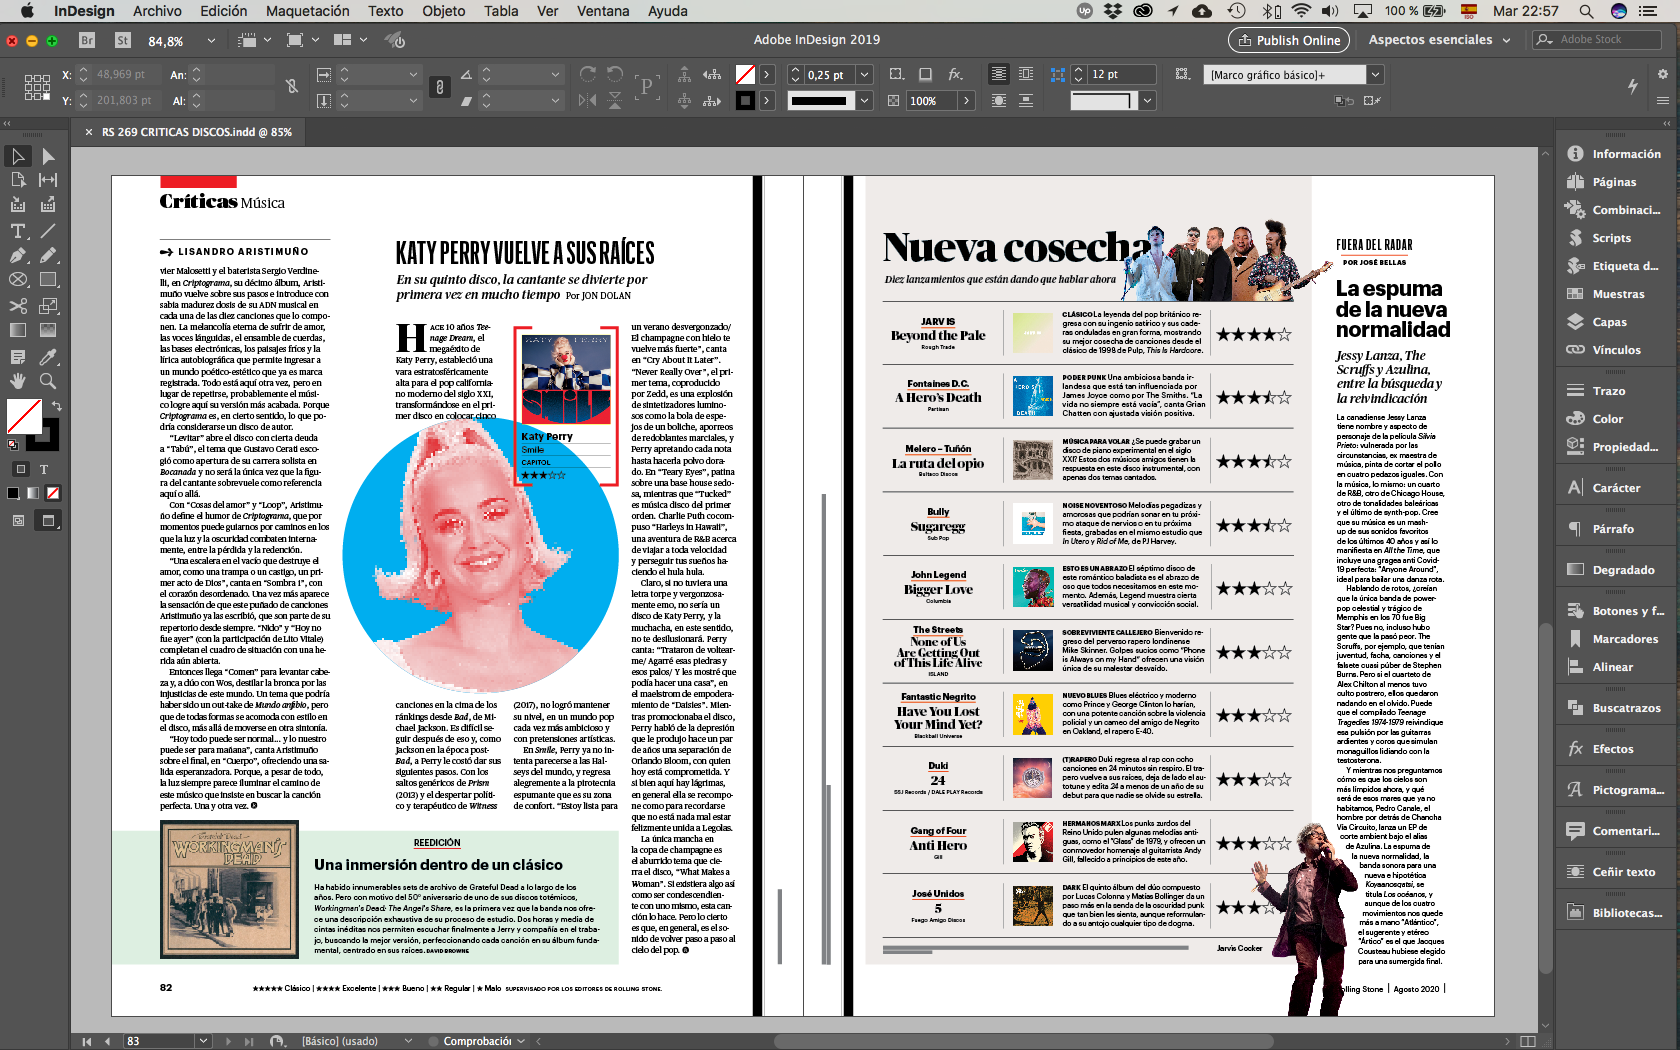Screen dimensions: 1680x1050
Task: Toggle constrain width and height proportions
Action: pos(292,87)
